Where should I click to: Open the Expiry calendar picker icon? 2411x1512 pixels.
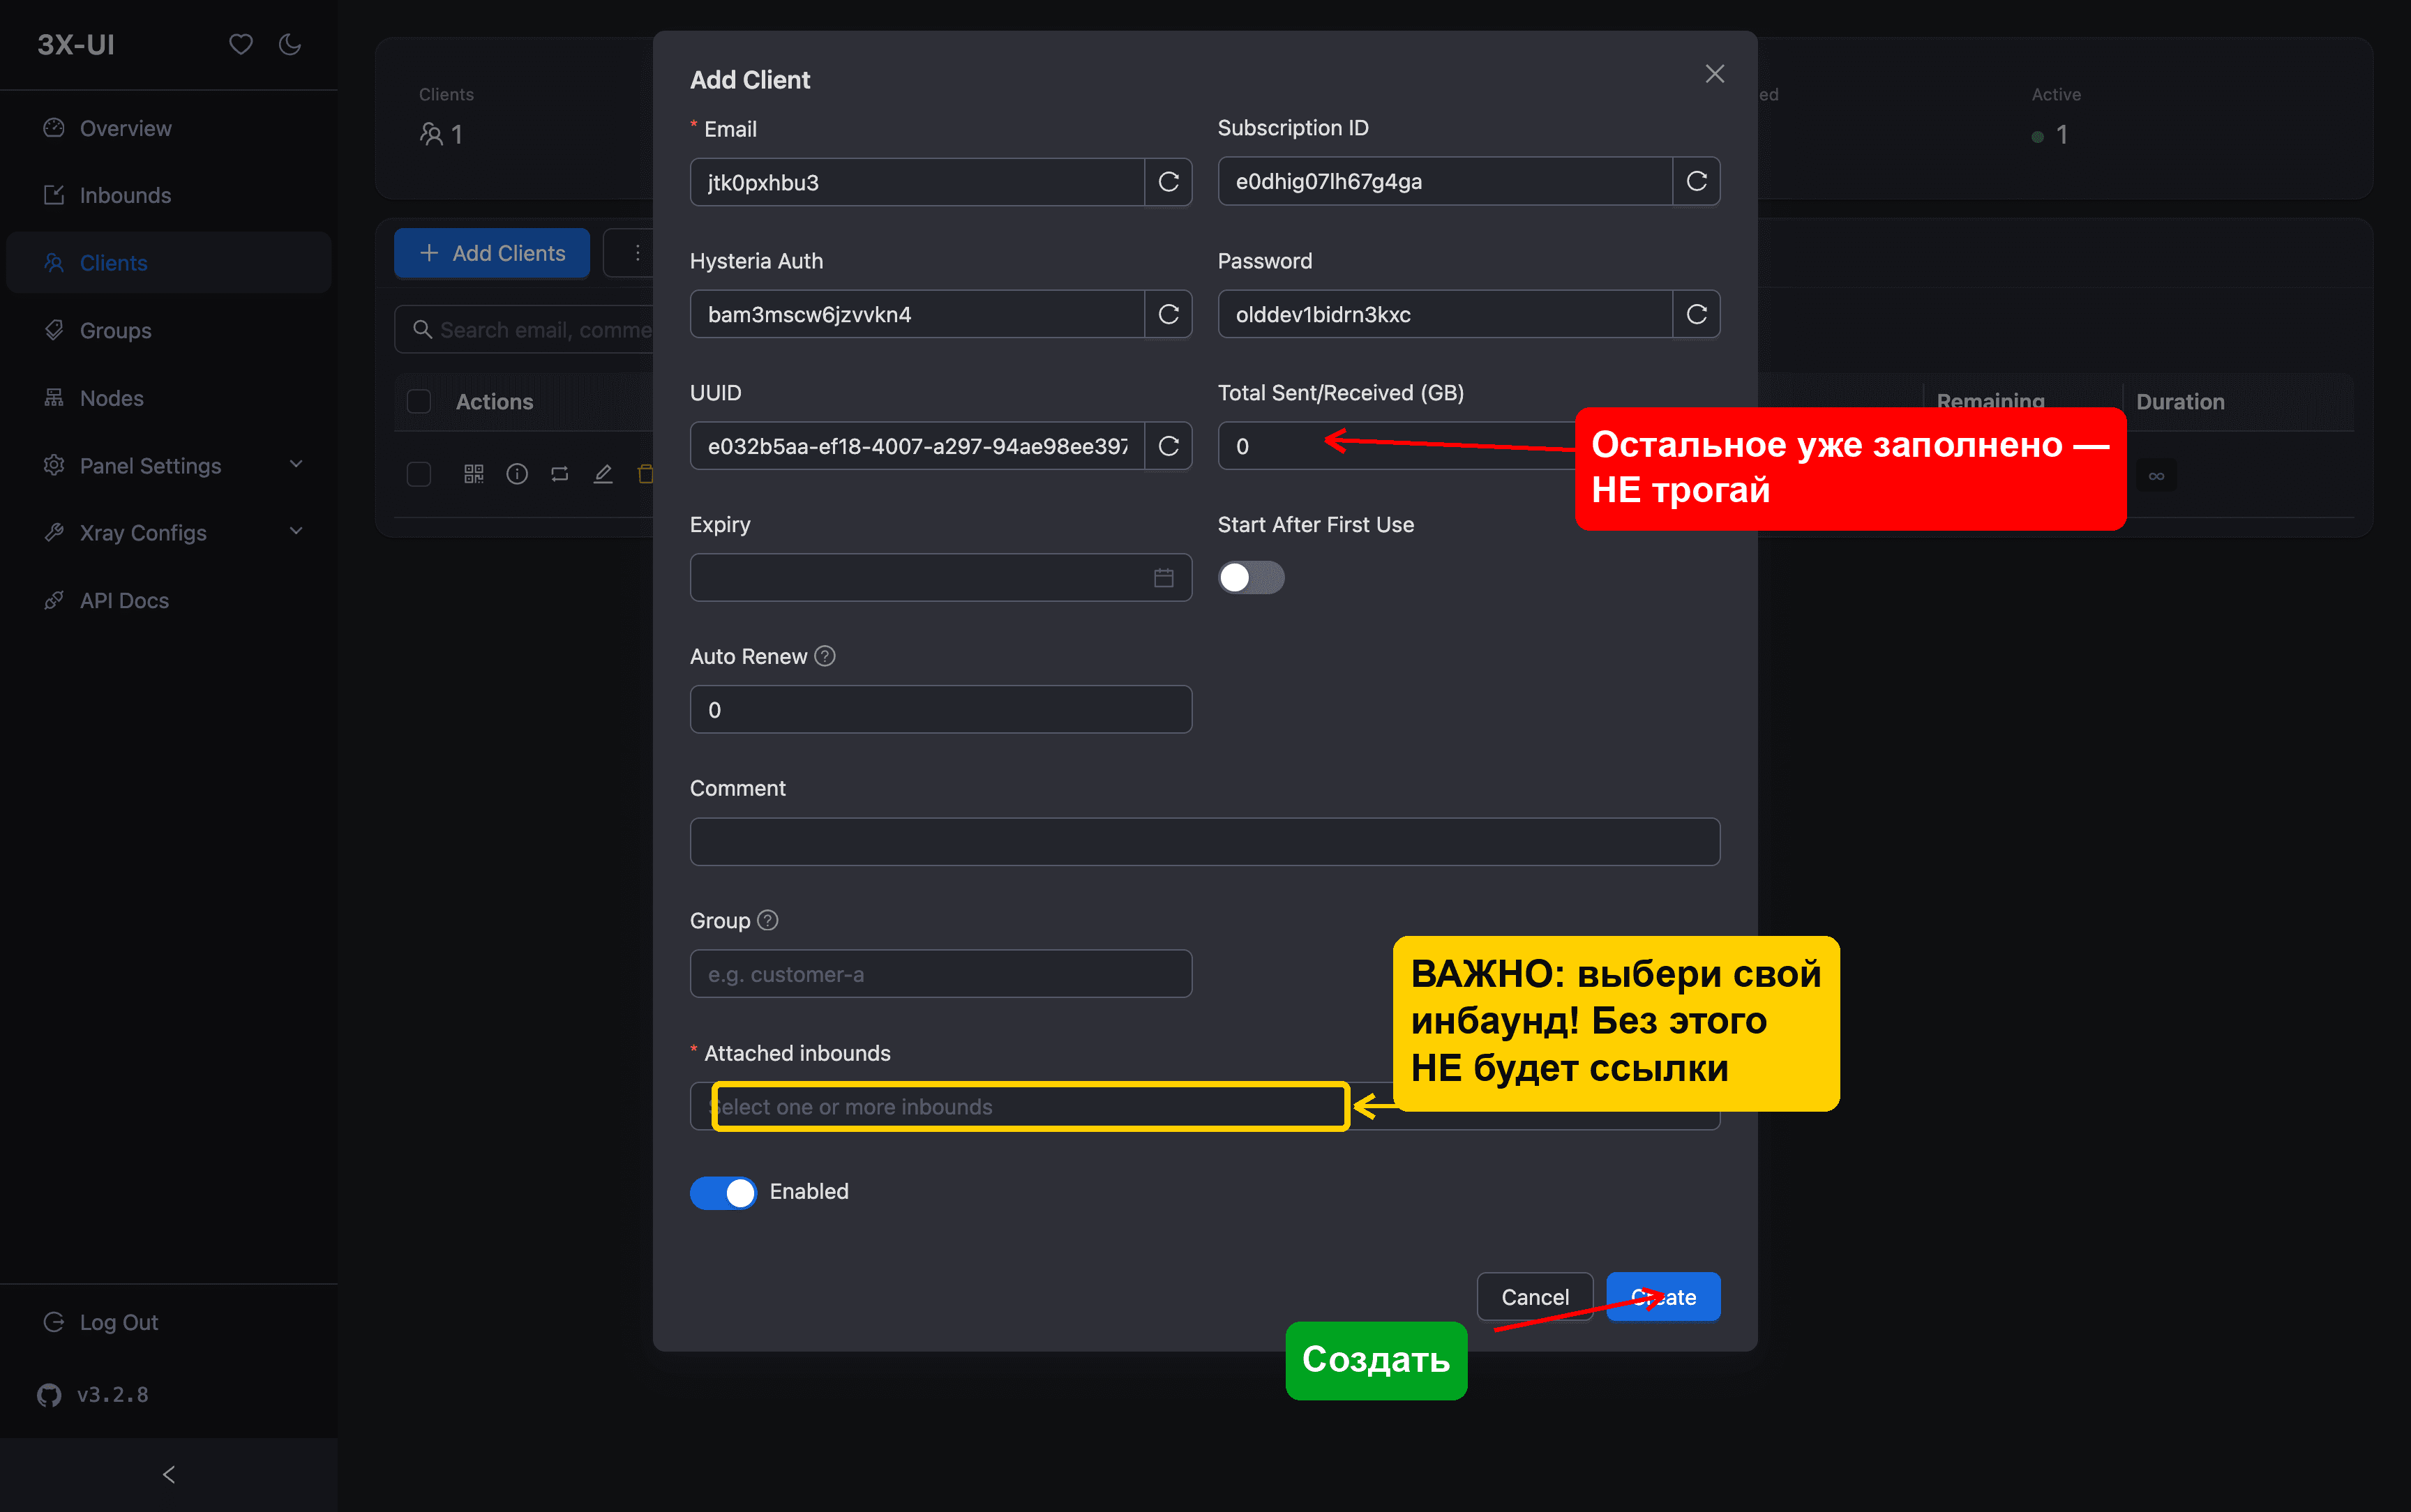point(1163,578)
